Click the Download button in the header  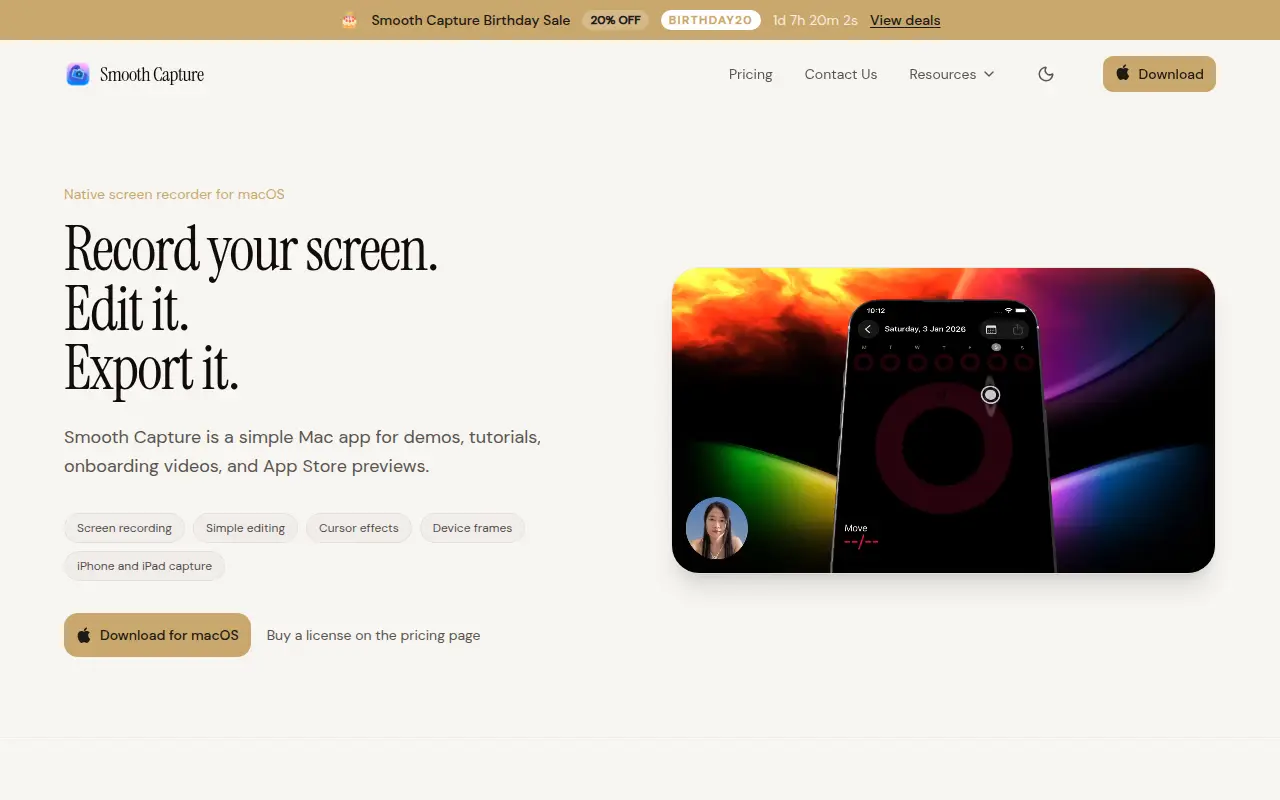click(x=1159, y=74)
